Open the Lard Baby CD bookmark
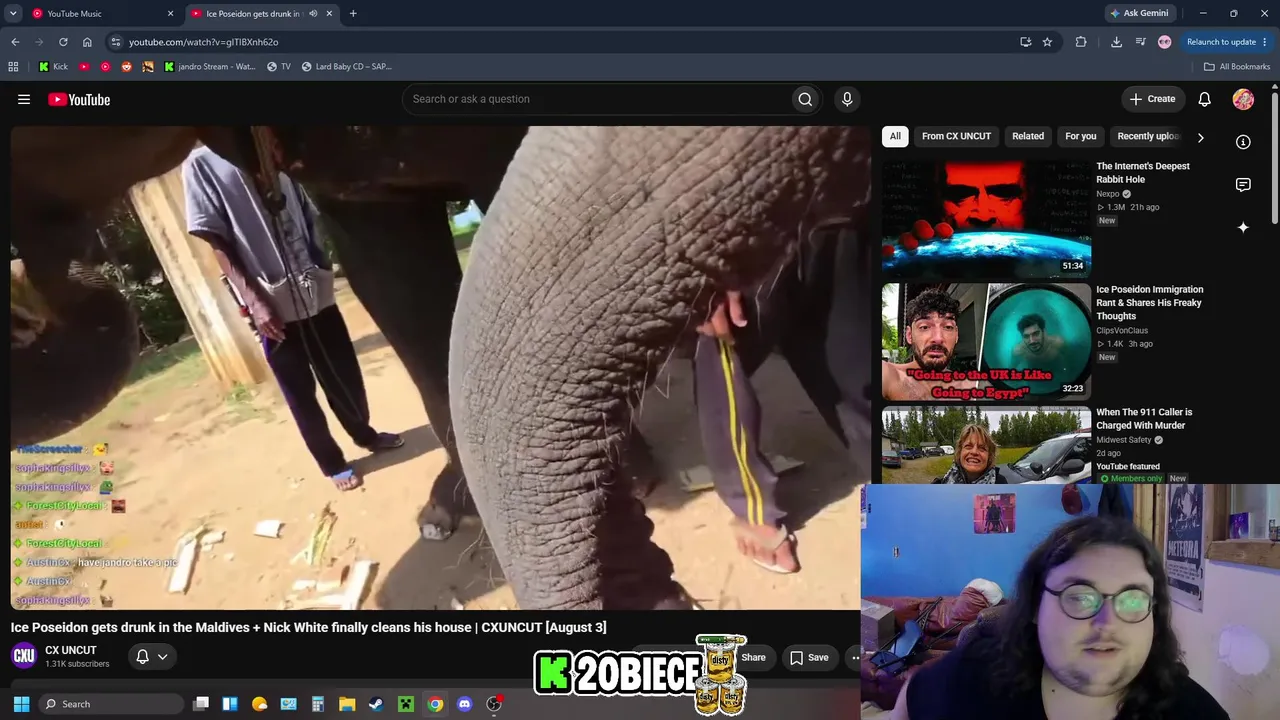The height and width of the screenshot is (720, 1280). (346, 67)
